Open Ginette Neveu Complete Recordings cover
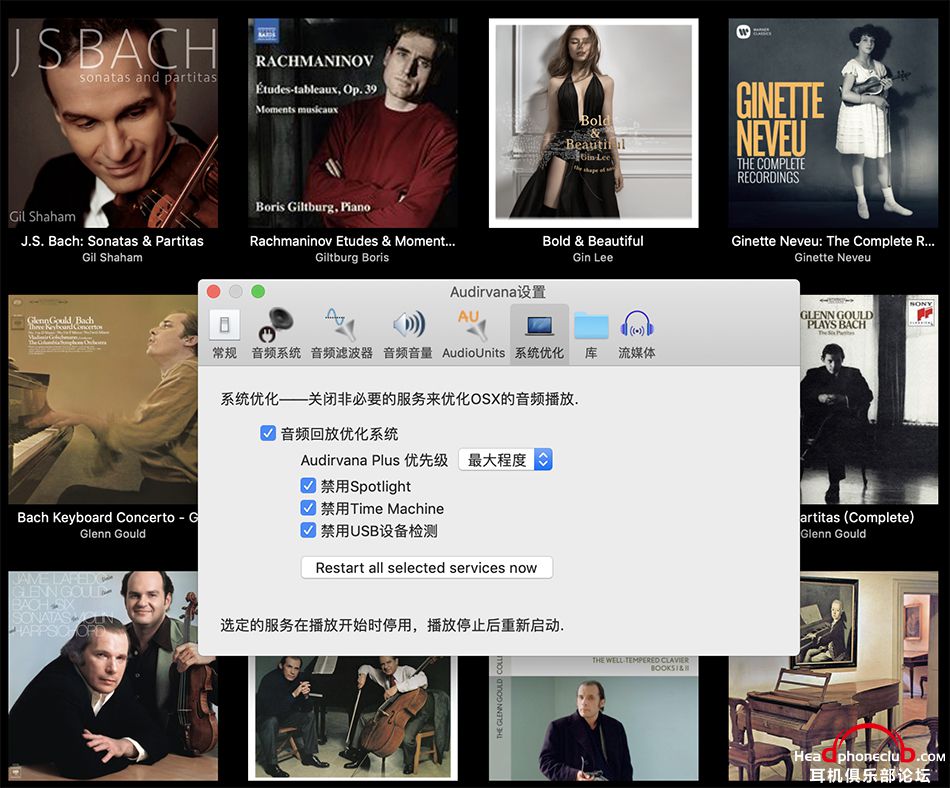950x788 pixels. point(833,124)
